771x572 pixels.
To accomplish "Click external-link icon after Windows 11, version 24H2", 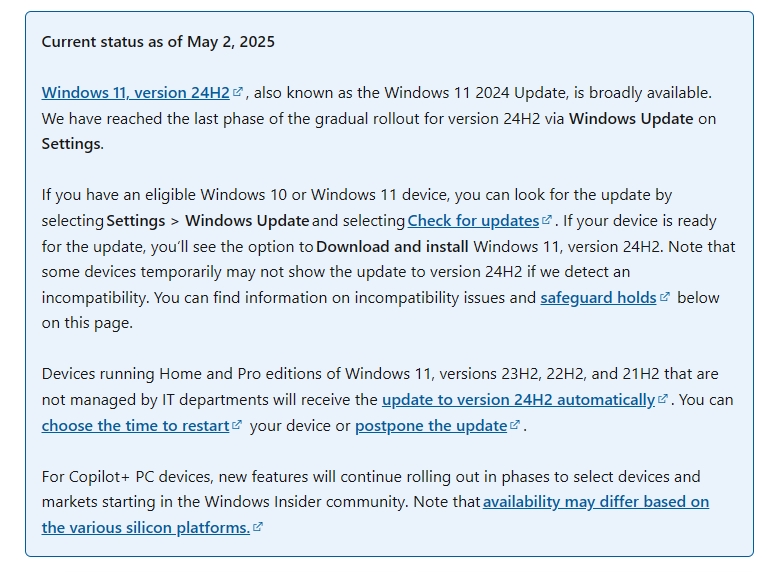I will point(238,91).
